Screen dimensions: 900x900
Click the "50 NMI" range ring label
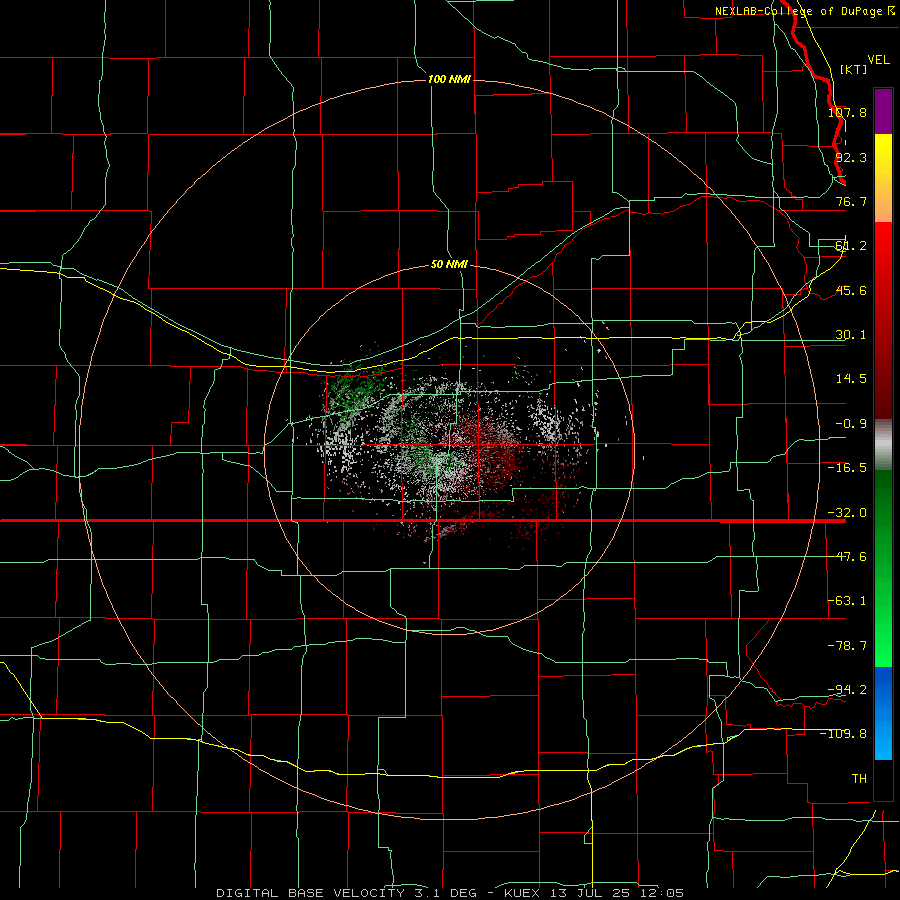449,264
